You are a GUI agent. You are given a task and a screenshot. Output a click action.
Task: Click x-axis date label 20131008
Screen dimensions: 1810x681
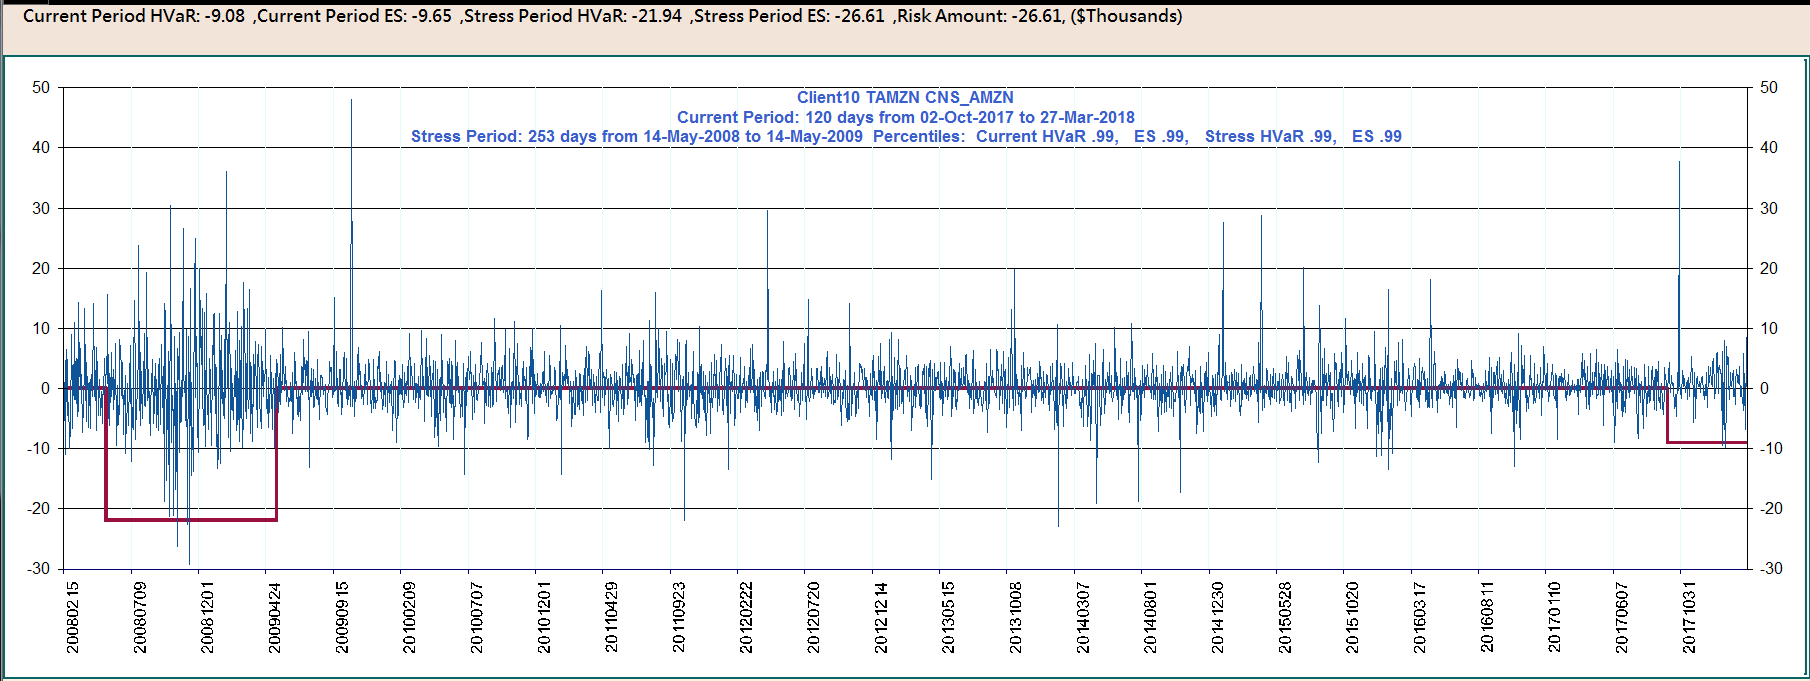[1016, 618]
